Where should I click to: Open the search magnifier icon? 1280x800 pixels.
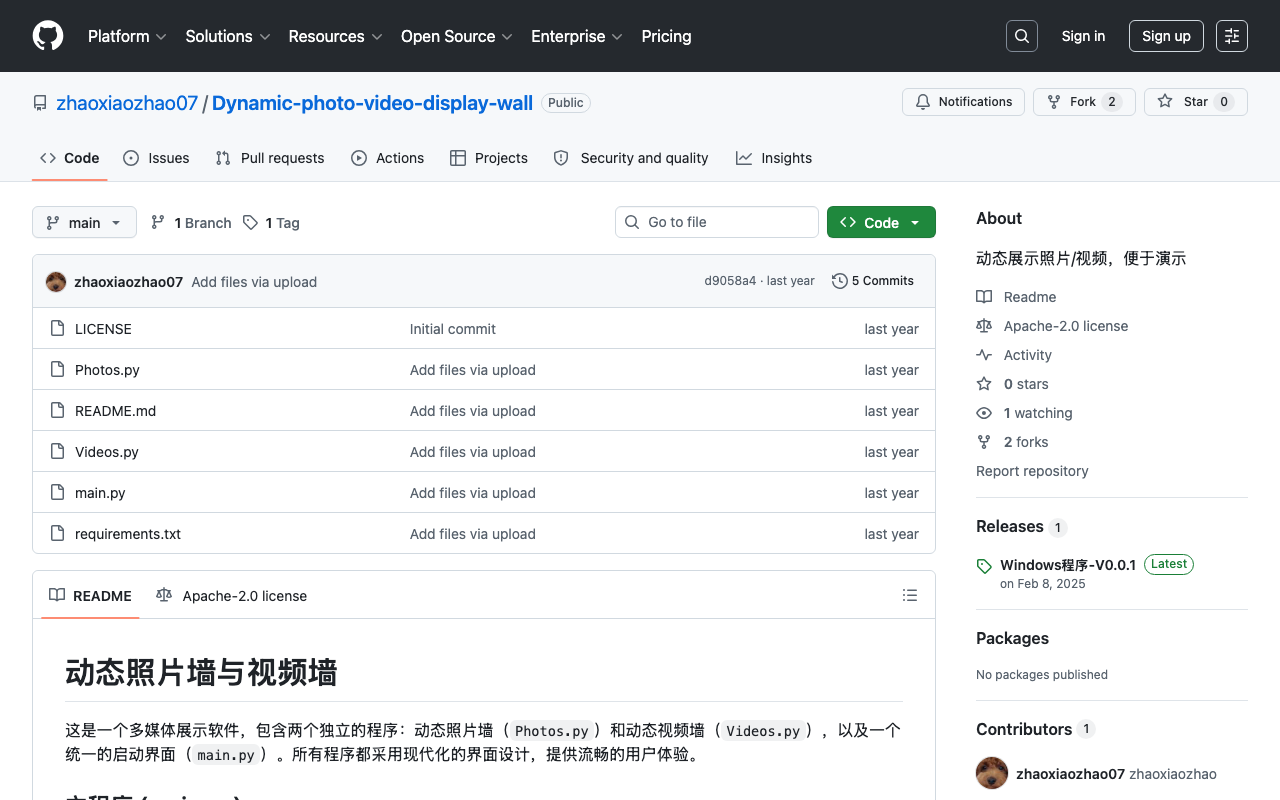1022,36
